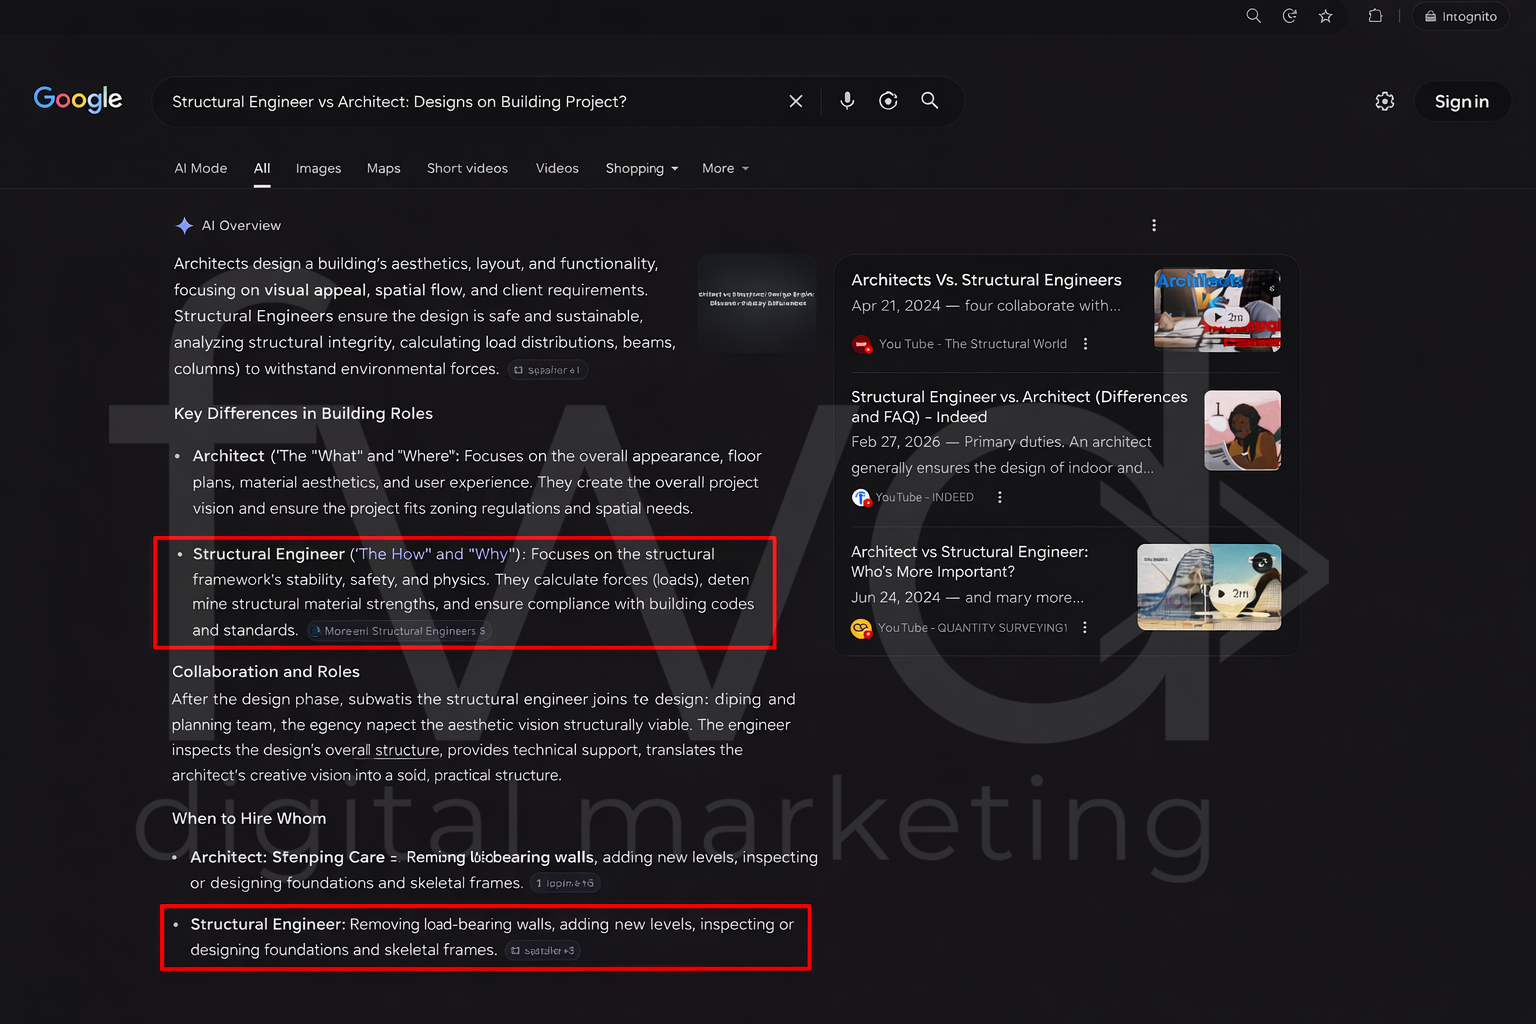Click inside the Google search input field
The height and width of the screenshot is (1024, 1536).
(x=470, y=101)
